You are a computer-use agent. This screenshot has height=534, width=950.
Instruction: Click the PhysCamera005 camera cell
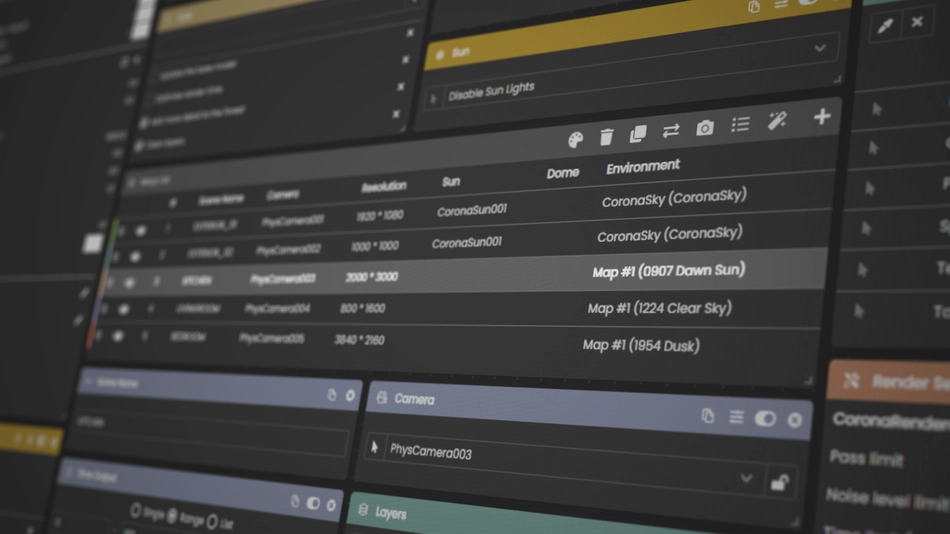[x=271, y=338]
